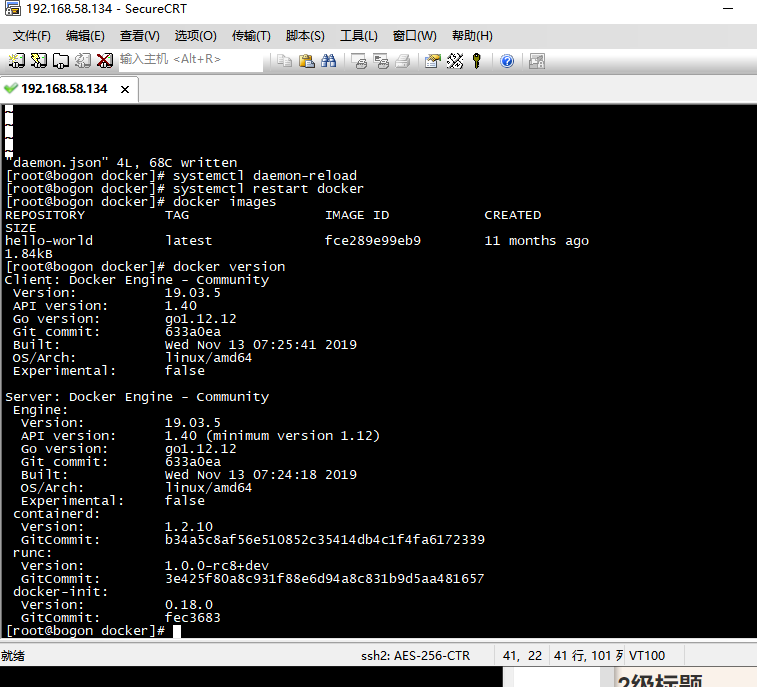Click the containerd GitCommit hash value
This screenshot has width=757, height=687.
coord(325,539)
